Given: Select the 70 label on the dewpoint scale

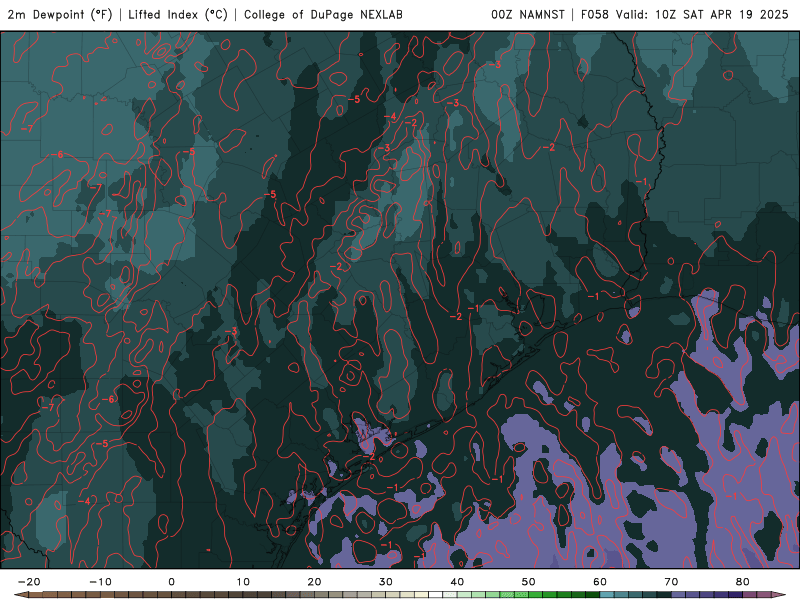Looking at the screenshot, I should [x=671, y=582].
